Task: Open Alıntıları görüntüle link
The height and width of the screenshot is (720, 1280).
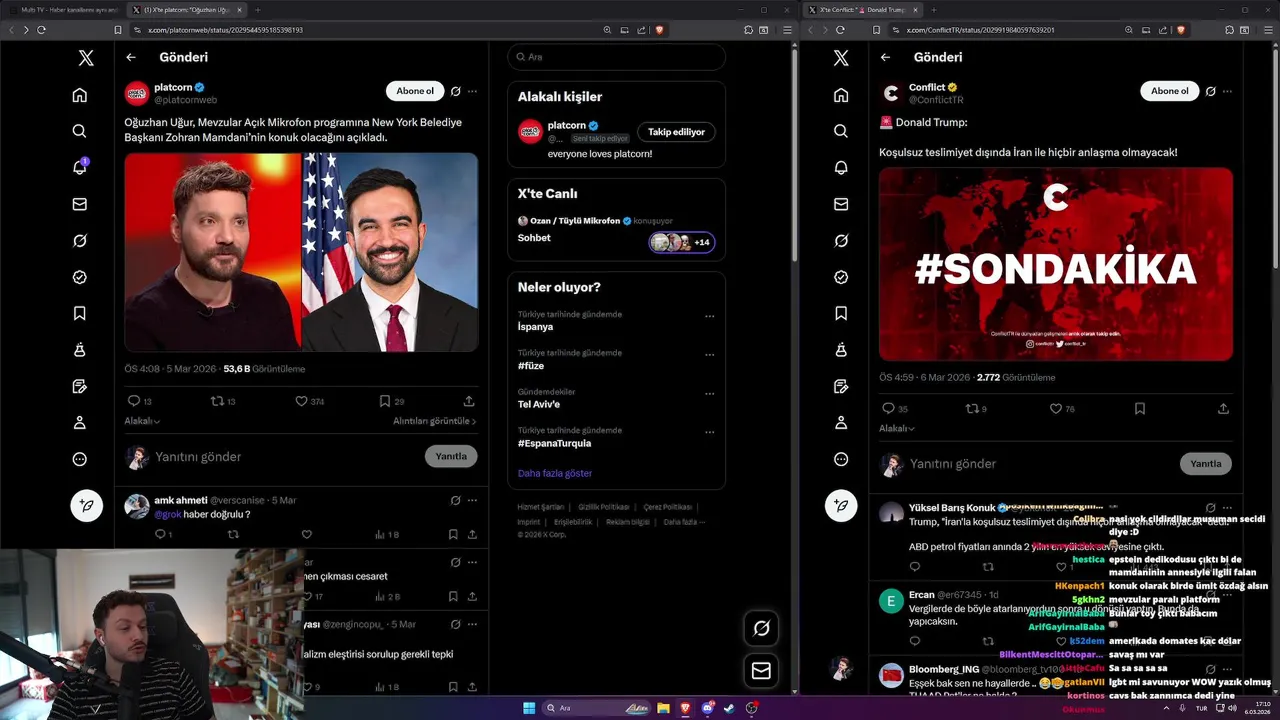Action: point(434,421)
